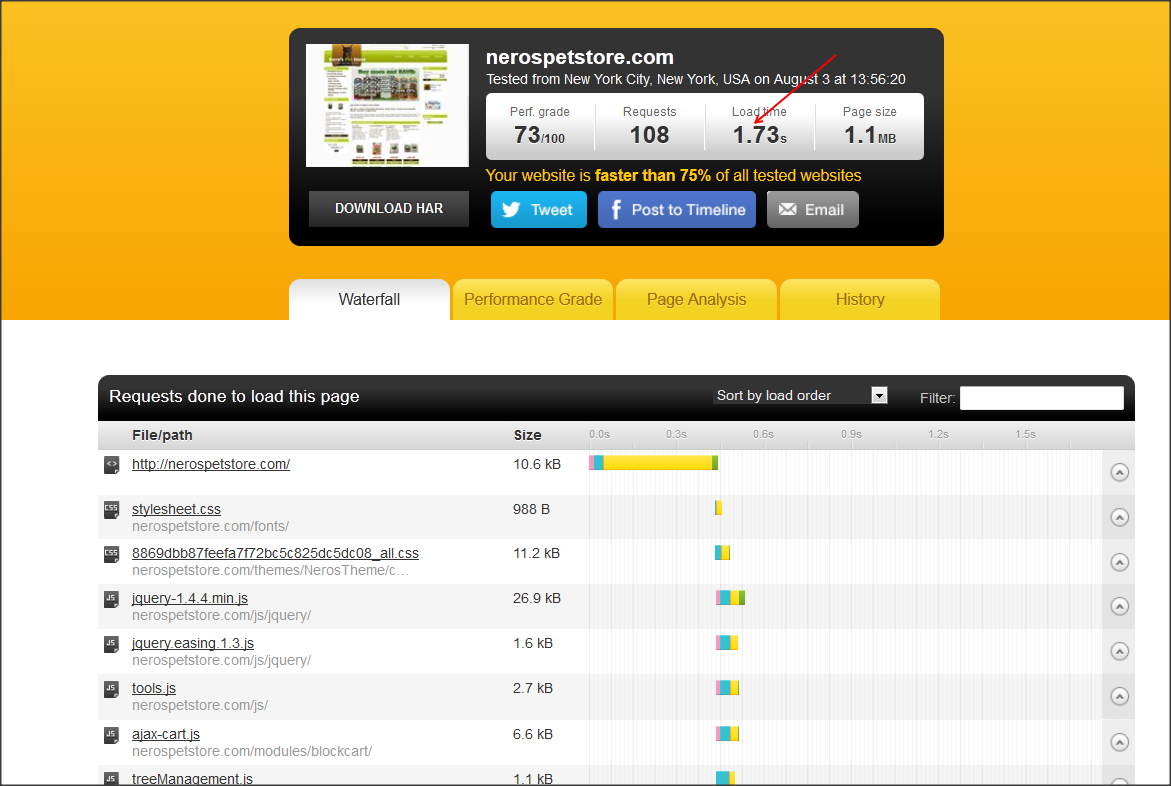Viewport: 1171px width, 786px height.
Task: Click the JS icon beside ajax-cart.js
Action: pos(111,735)
